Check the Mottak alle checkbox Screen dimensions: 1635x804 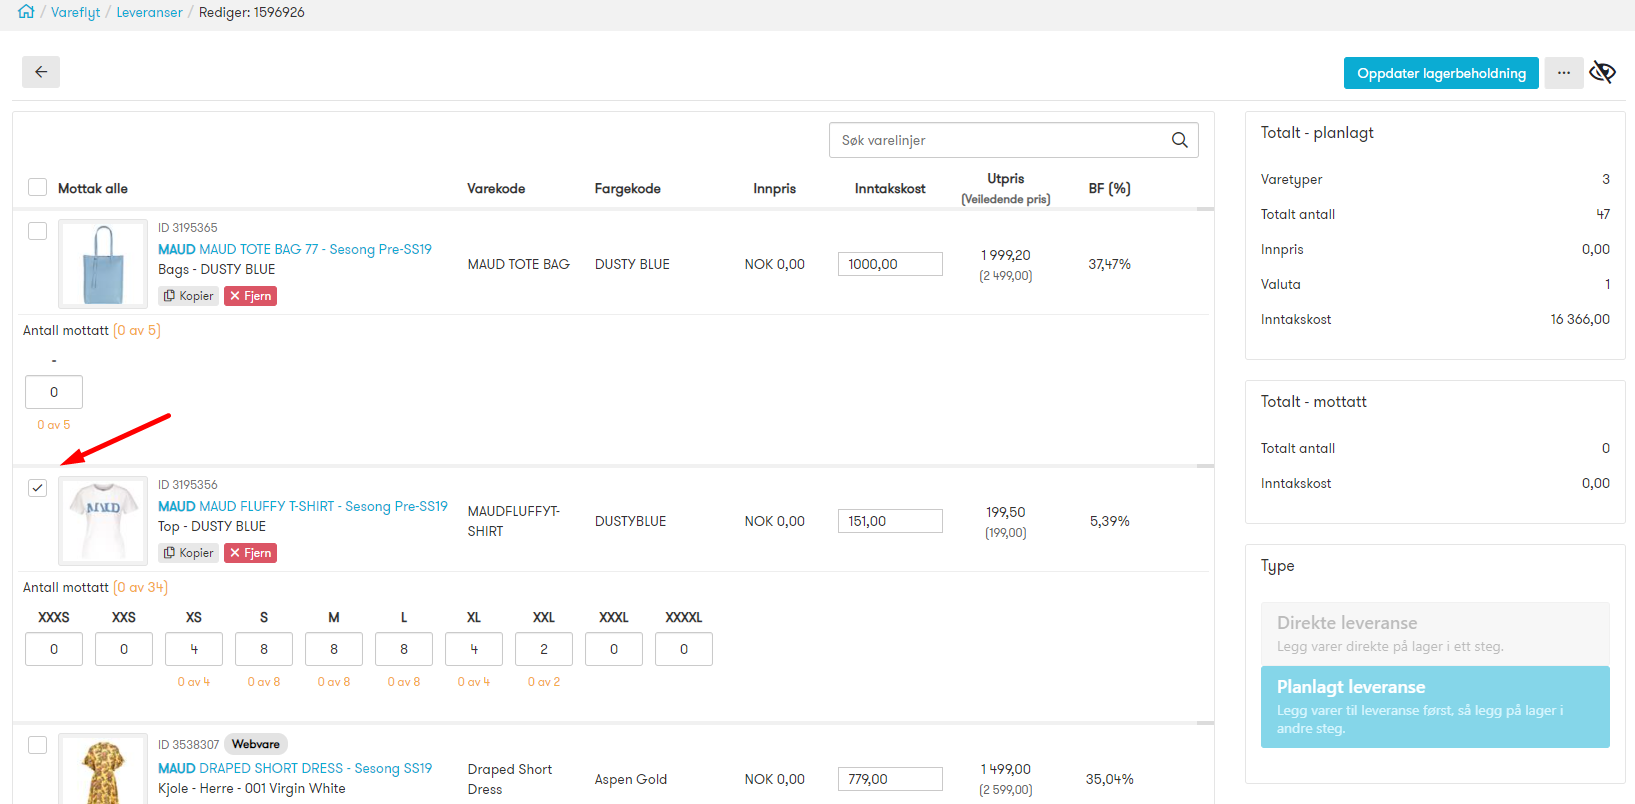click(x=38, y=187)
